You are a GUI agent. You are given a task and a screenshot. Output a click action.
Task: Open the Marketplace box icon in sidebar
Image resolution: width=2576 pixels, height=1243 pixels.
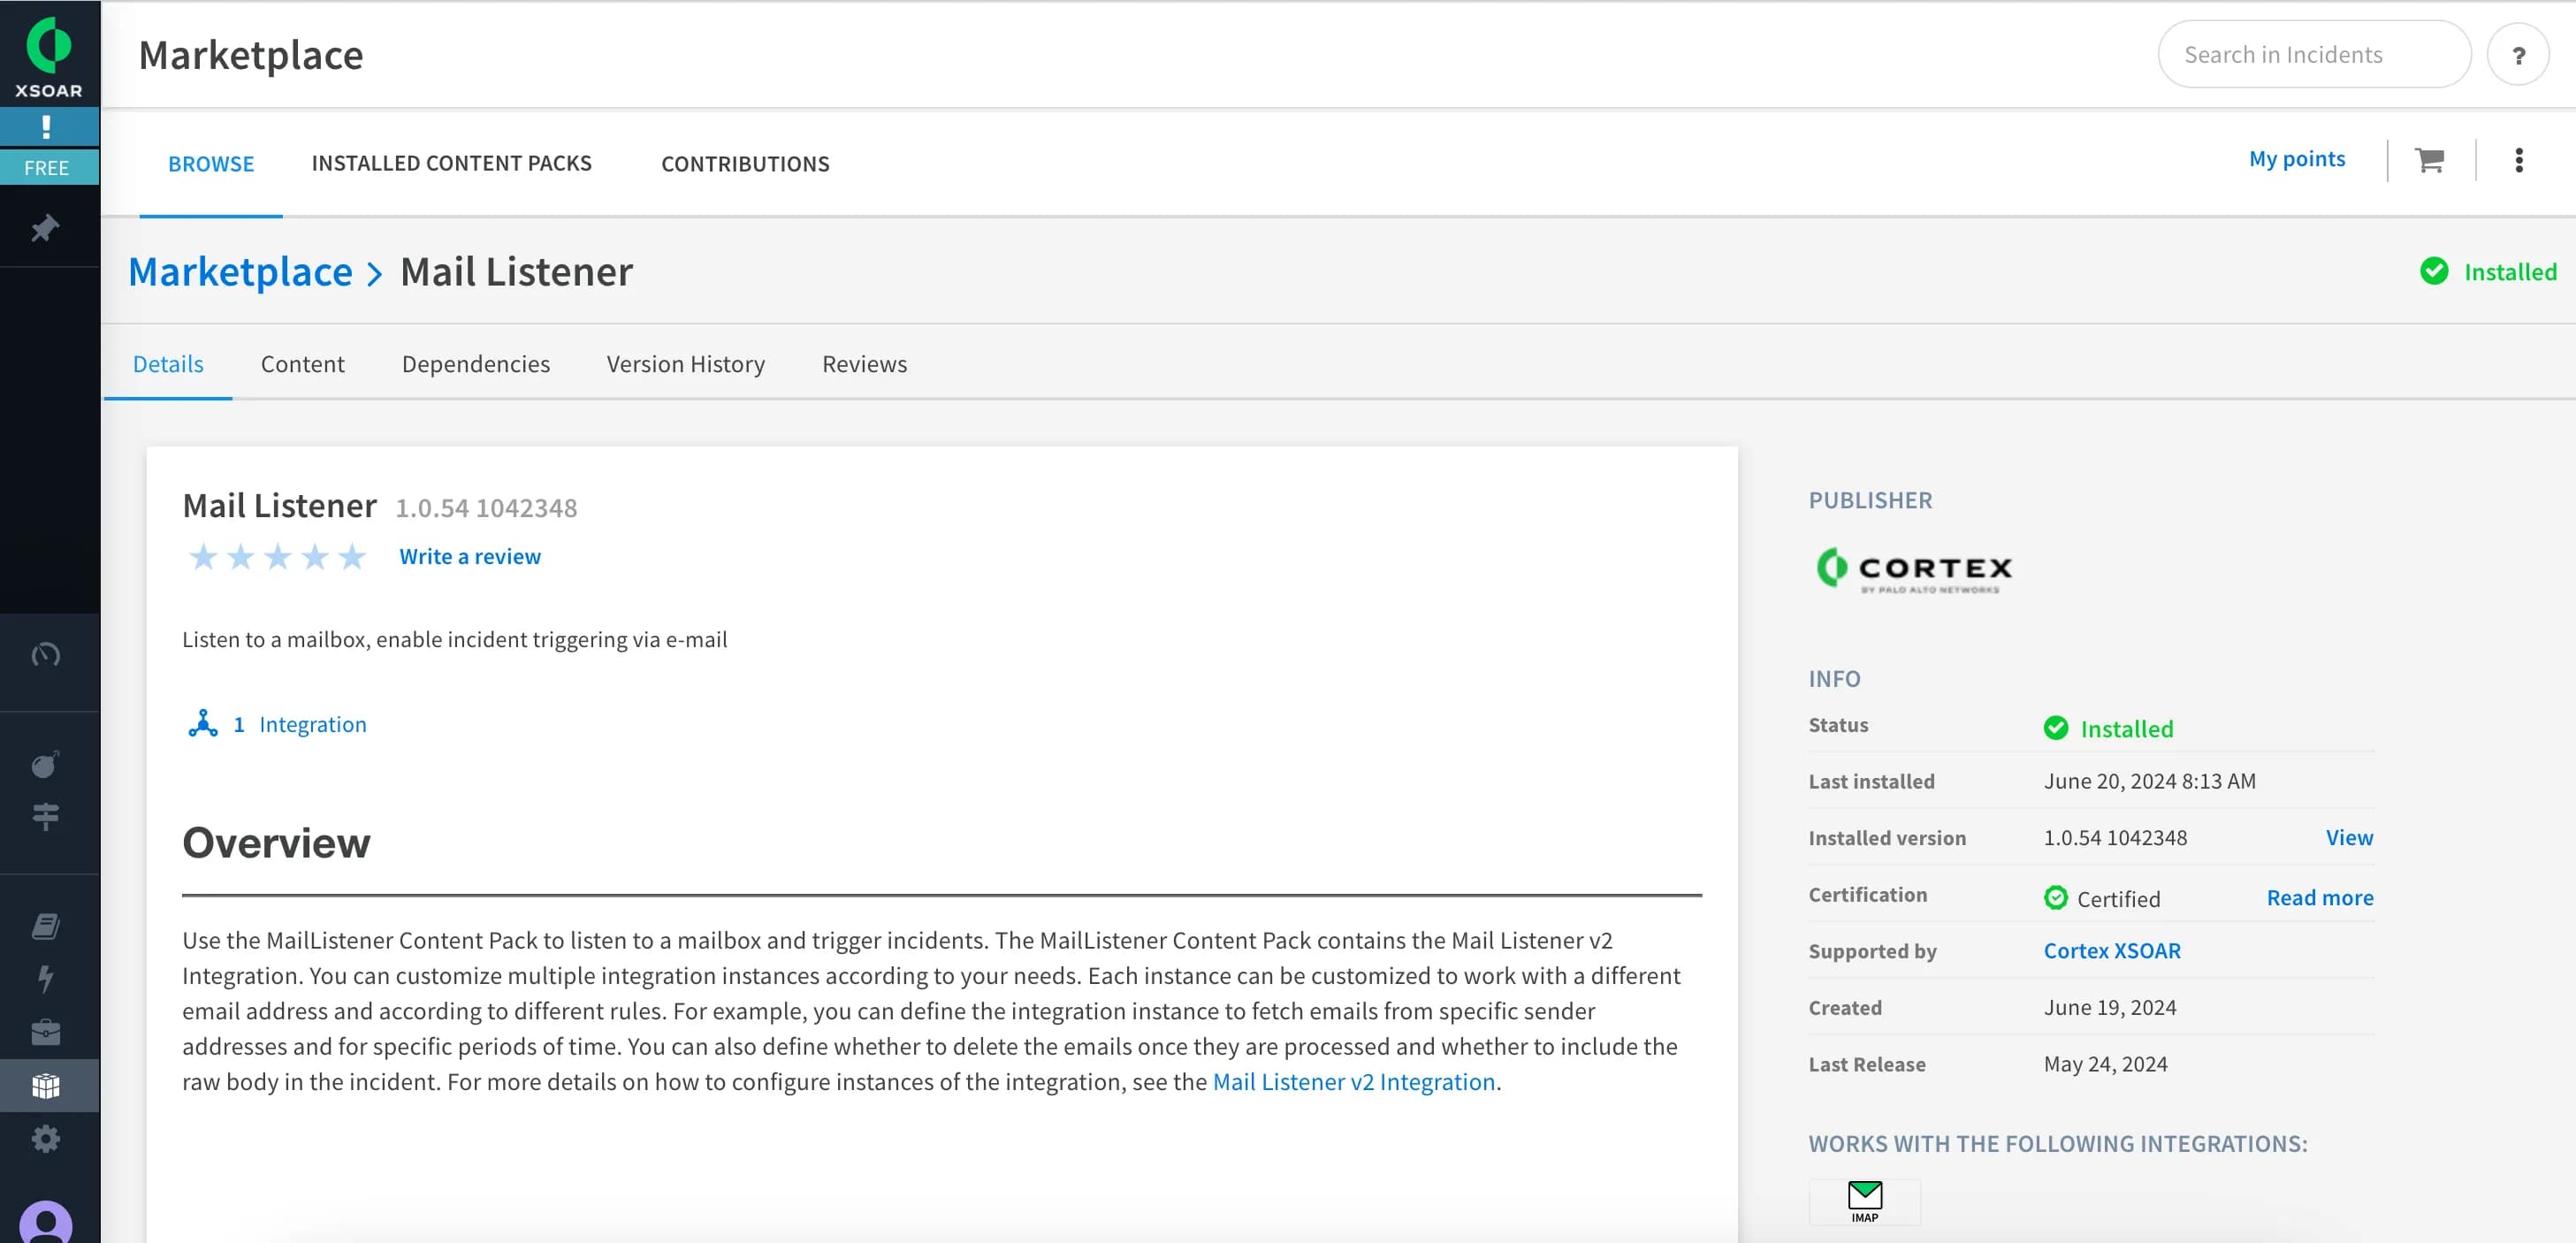[x=46, y=1085]
